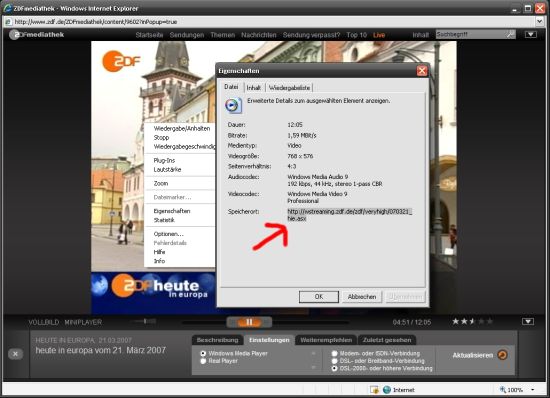Open the Zuletzt gesehen tab
Screen dimensions: 550x398
(387, 340)
